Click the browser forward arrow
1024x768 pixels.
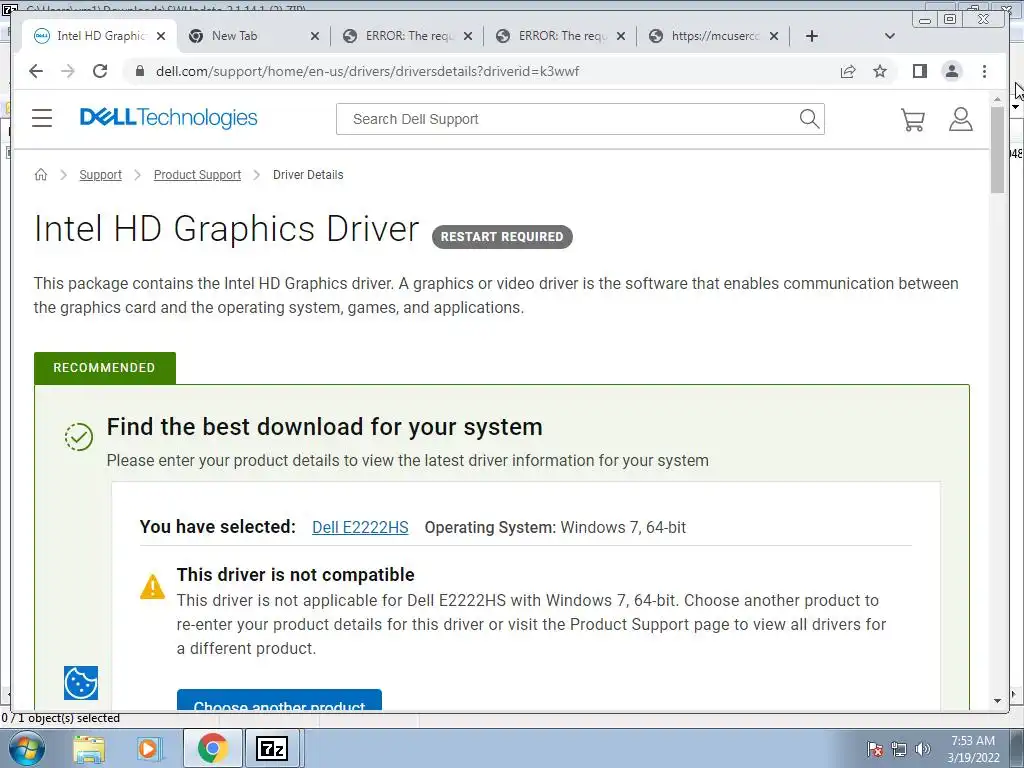click(68, 71)
